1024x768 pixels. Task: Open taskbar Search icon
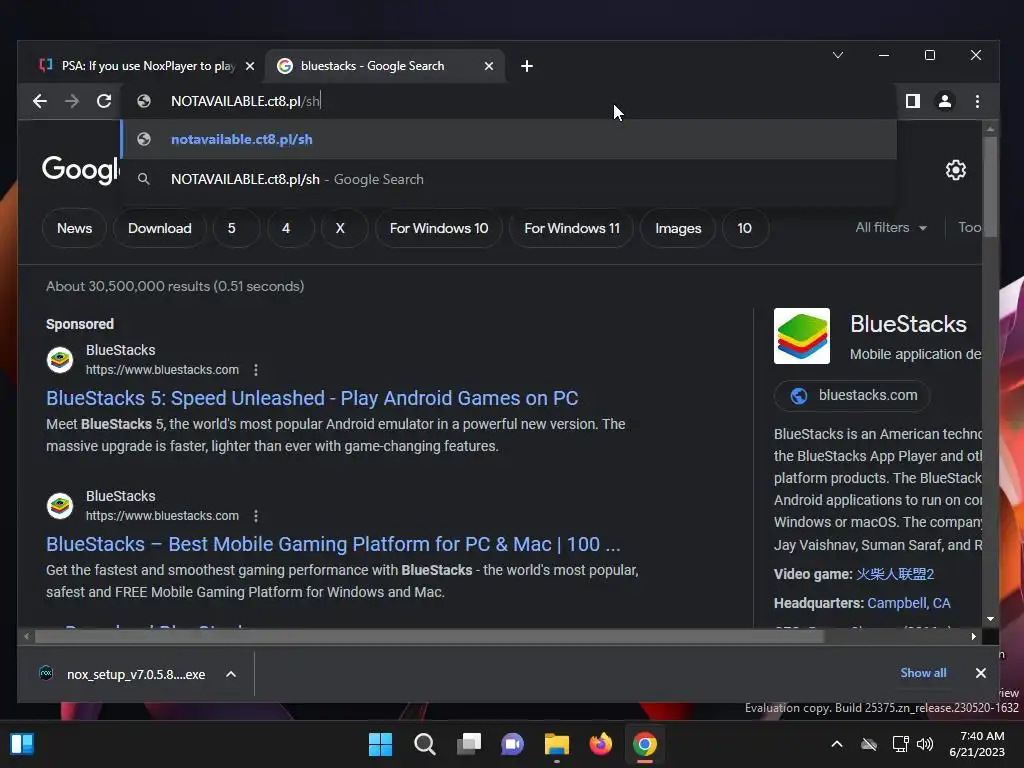424,744
